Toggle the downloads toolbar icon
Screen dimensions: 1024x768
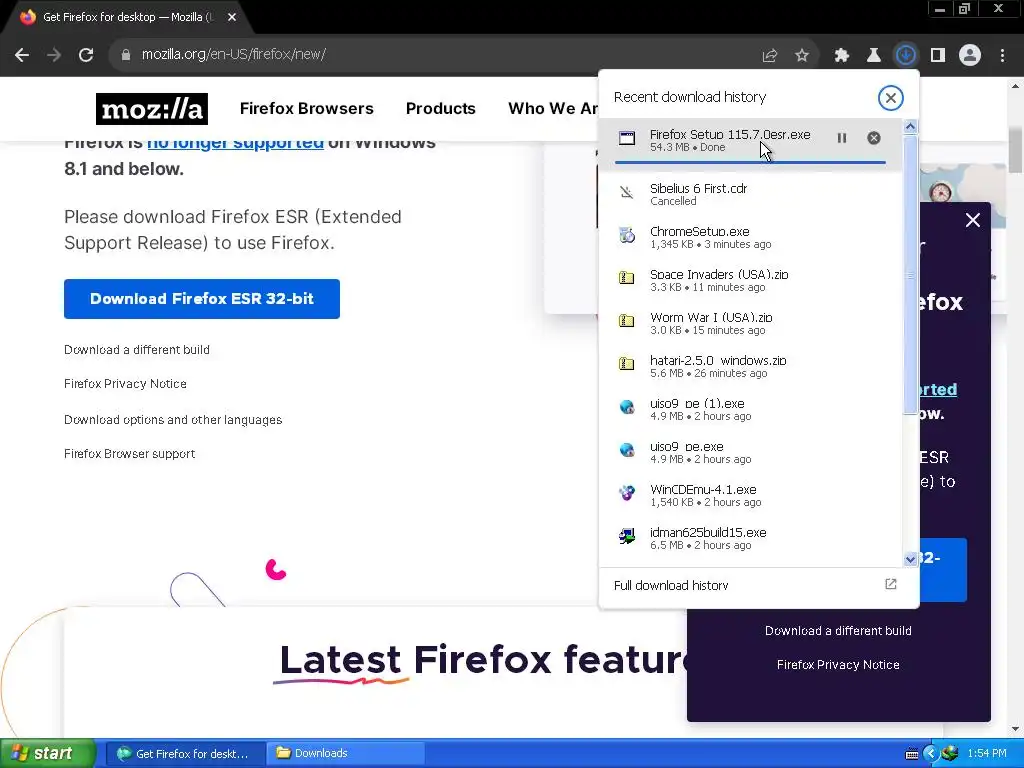tap(906, 56)
